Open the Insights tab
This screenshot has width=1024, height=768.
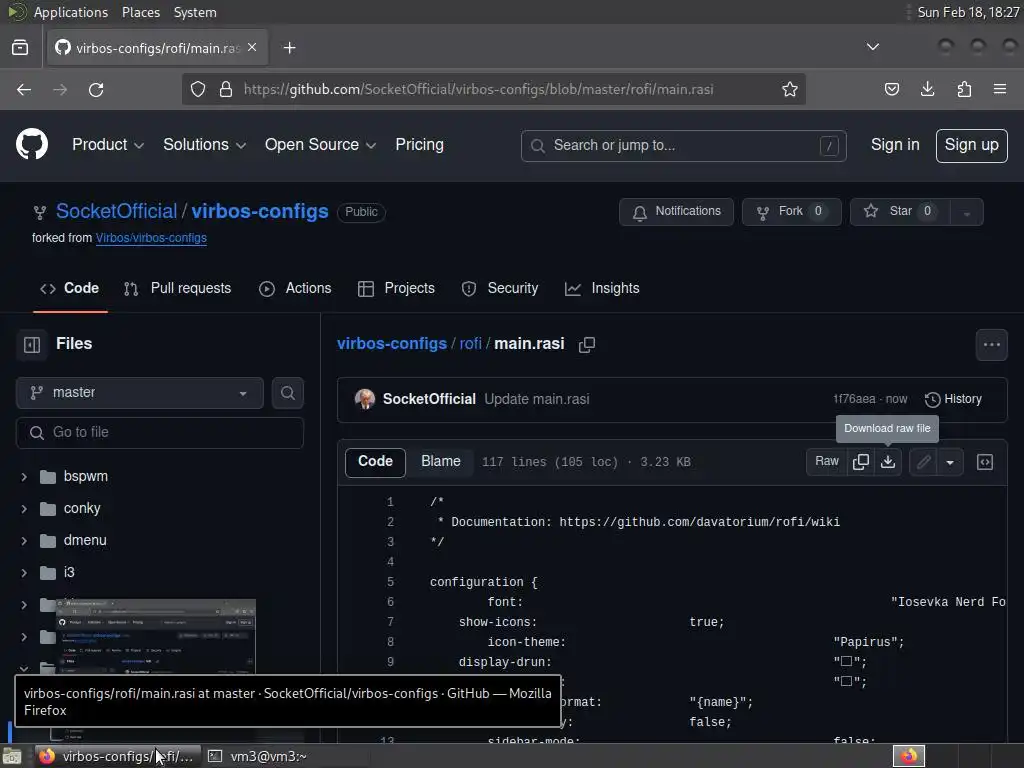(x=602, y=288)
